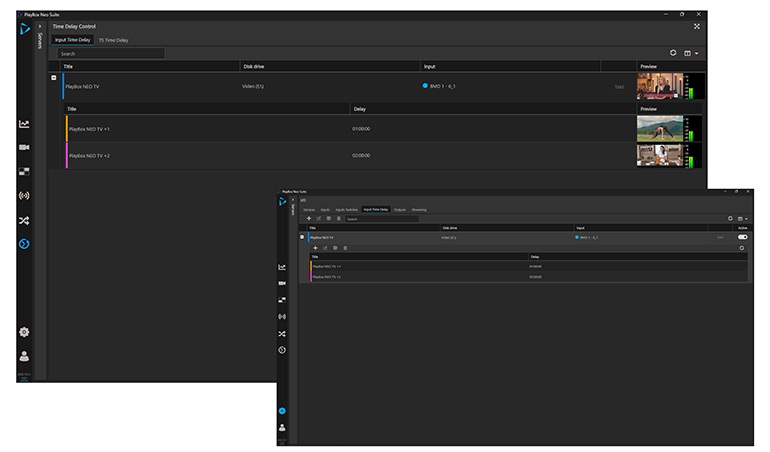
Task: Click the 01:00:00 delay value in Time Delay Control
Action: 361,129
